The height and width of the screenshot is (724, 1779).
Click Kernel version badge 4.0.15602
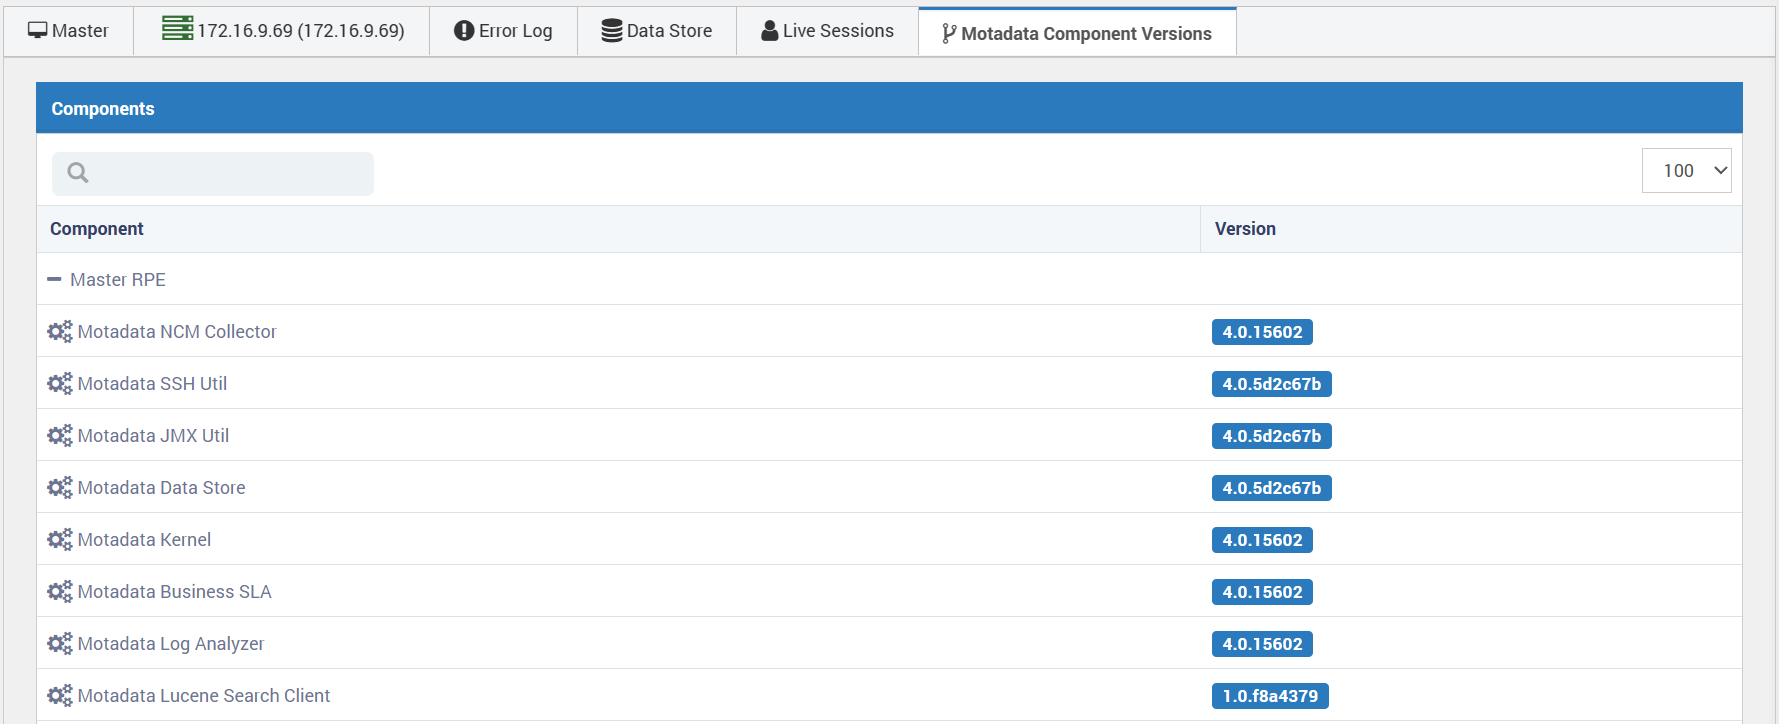point(1262,540)
